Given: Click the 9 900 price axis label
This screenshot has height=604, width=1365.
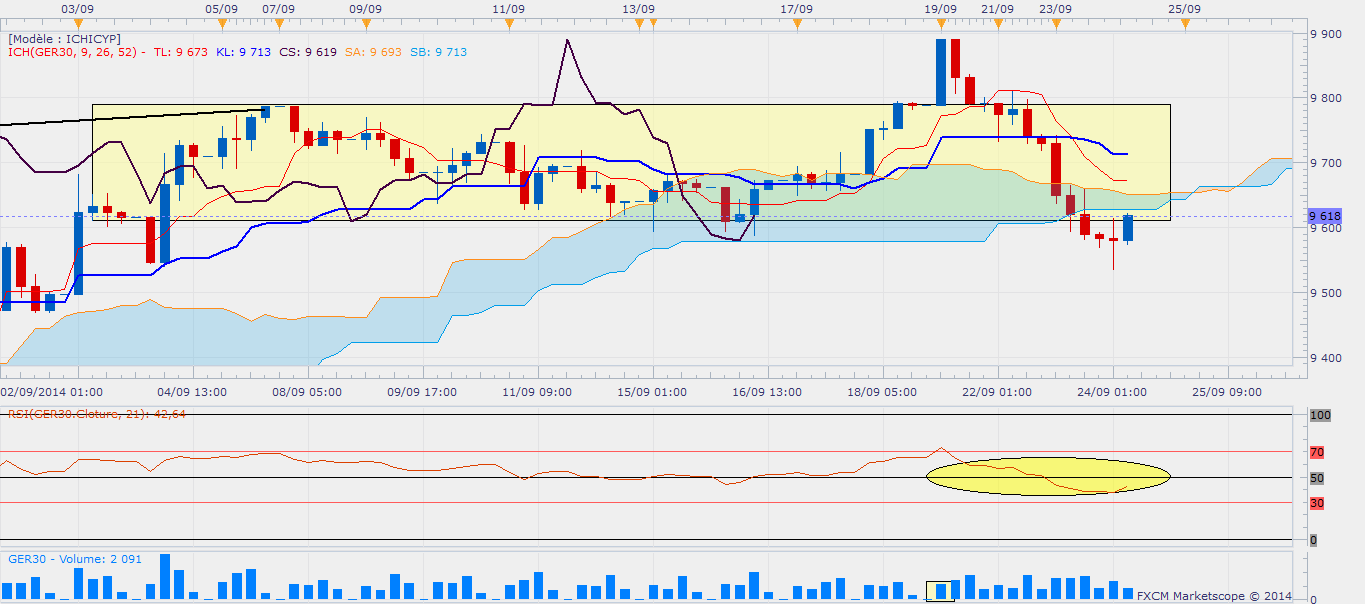Looking at the screenshot, I should coord(1326,34).
